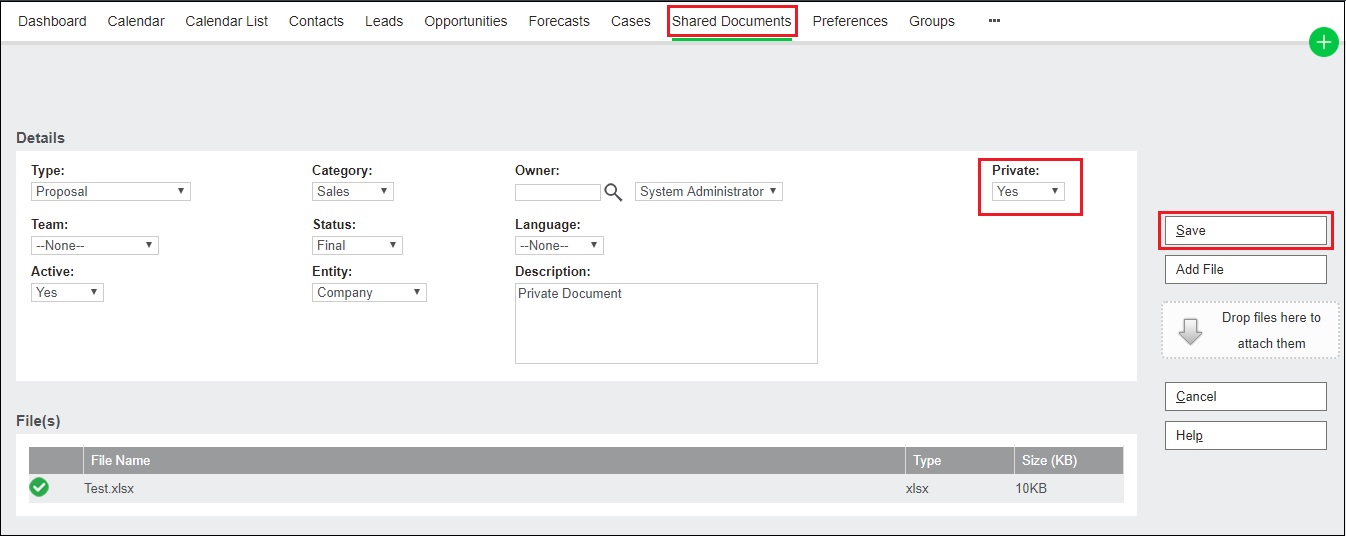Click the green checkmark beside Test.xlsx
1346x536 pixels.
[39, 487]
